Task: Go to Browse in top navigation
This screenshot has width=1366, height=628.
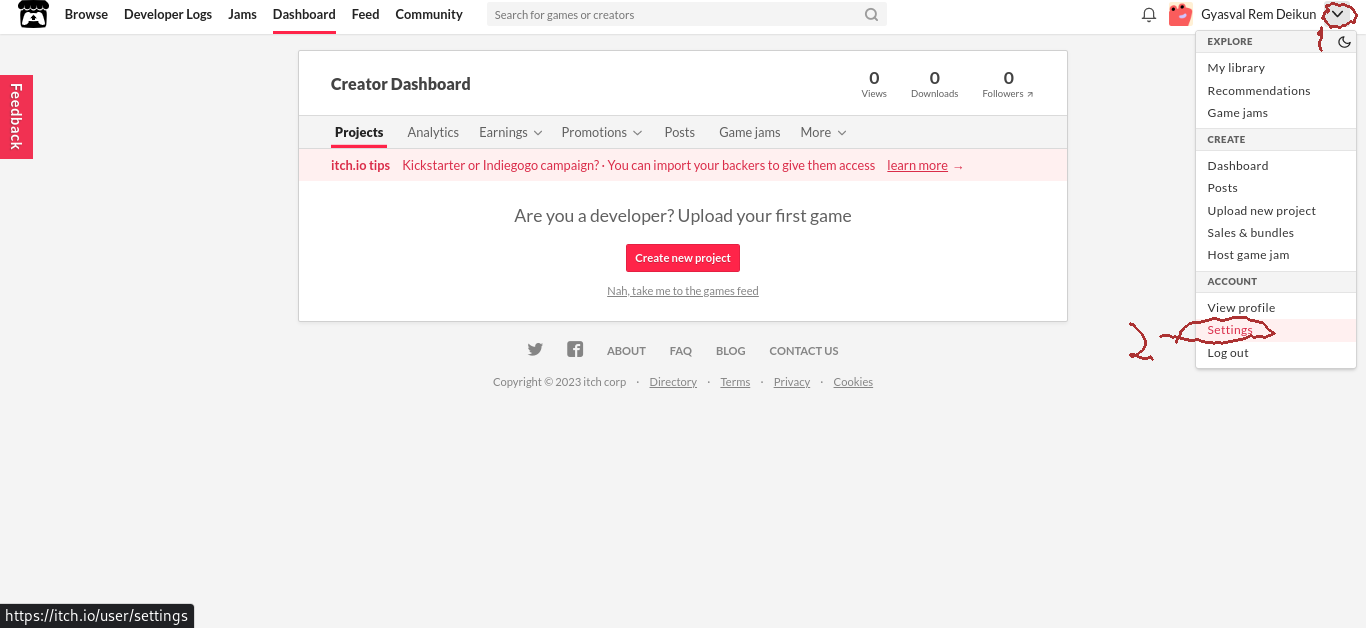Action: 86,14
